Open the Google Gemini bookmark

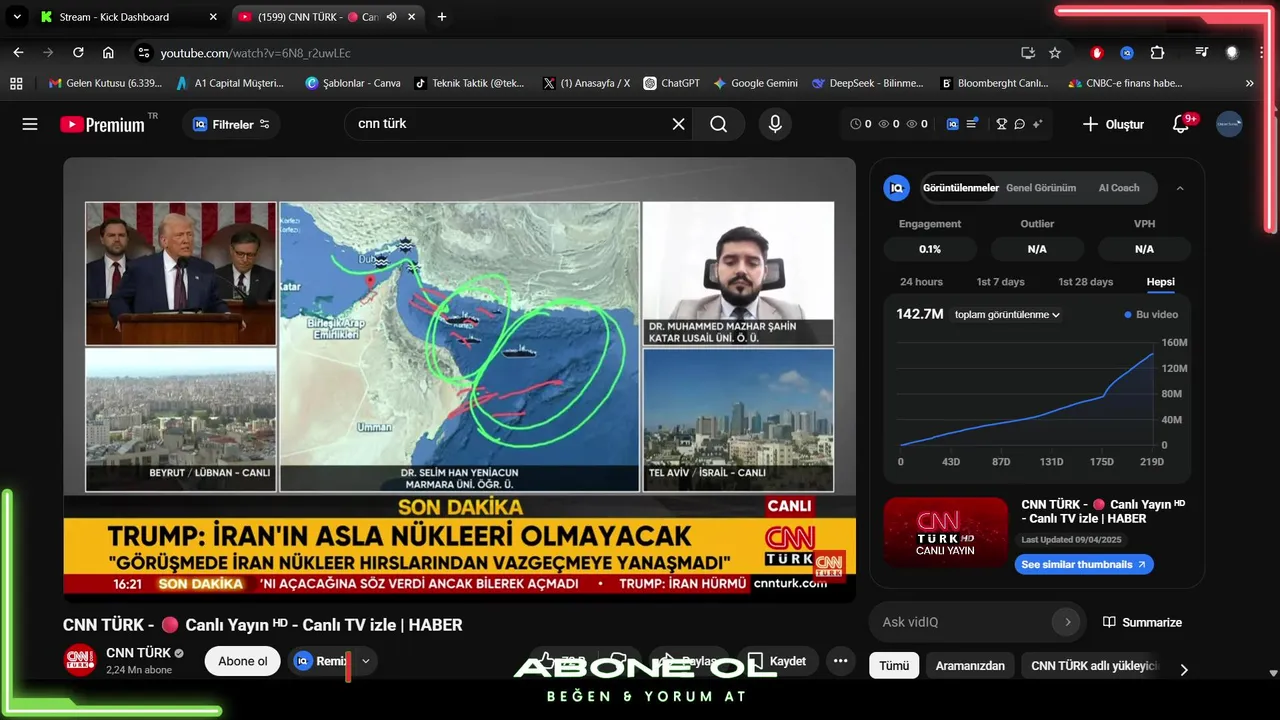755,83
